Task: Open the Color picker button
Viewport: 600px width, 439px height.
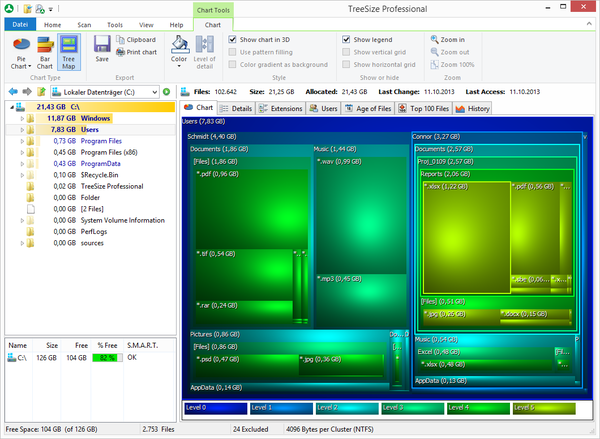Action: tap(179, 51)
